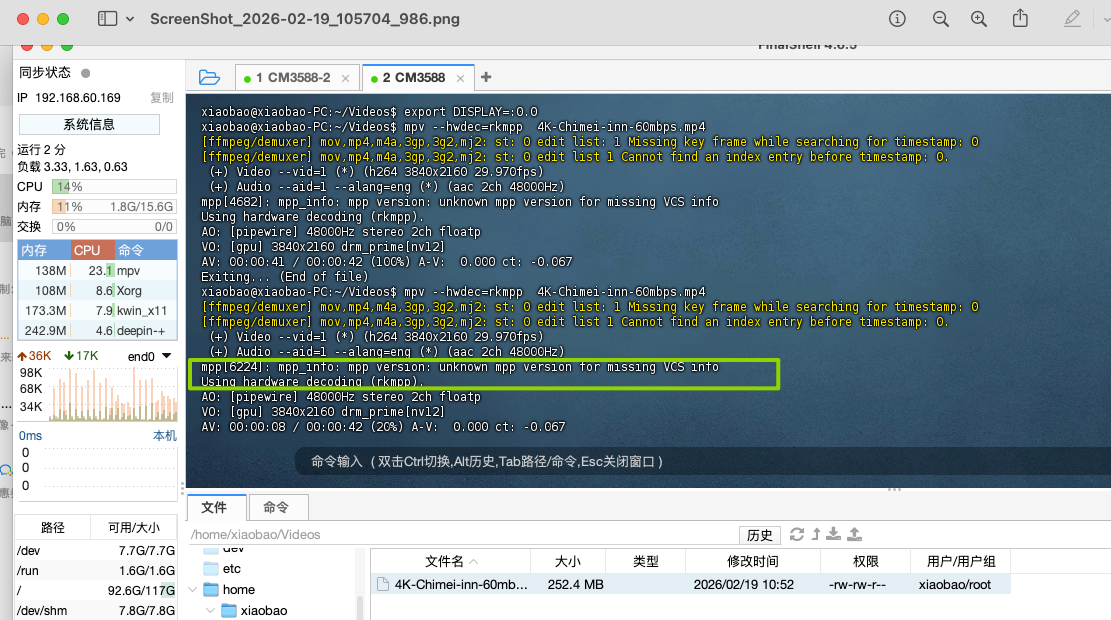Select the markup pencil icon in Preview toolbar
Screen dimensions: 1111x620
click(1069, 19)
